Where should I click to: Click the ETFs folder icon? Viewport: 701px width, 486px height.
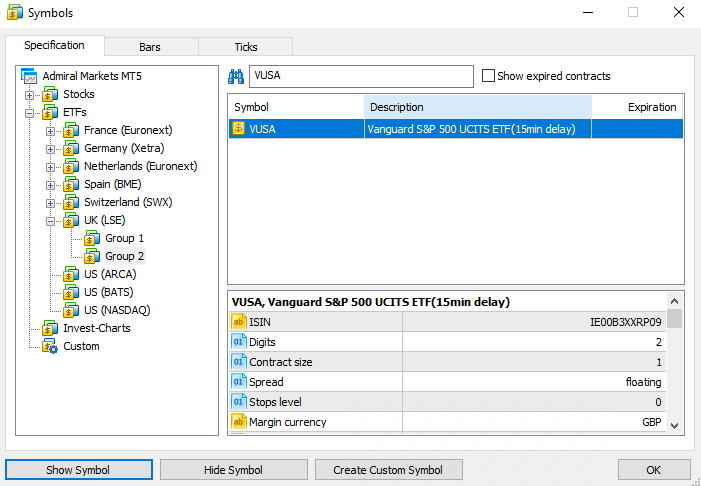(x=50, y=112)
